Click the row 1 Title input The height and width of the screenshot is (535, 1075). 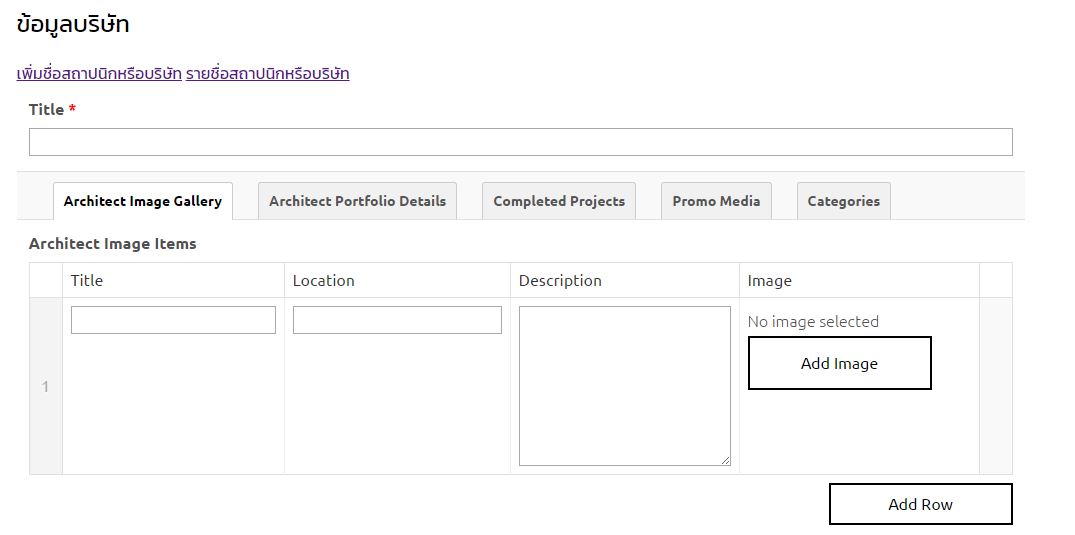tap(173, 320)
